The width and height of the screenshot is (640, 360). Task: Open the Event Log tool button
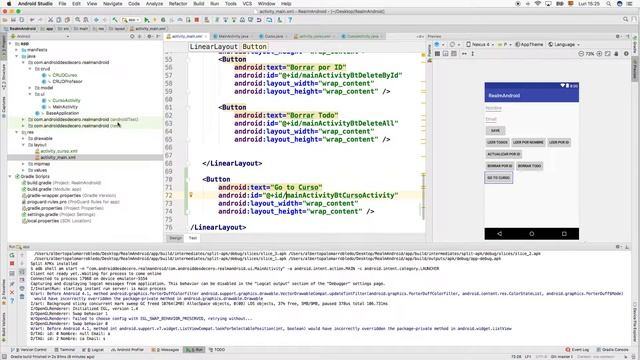[577, 350]
